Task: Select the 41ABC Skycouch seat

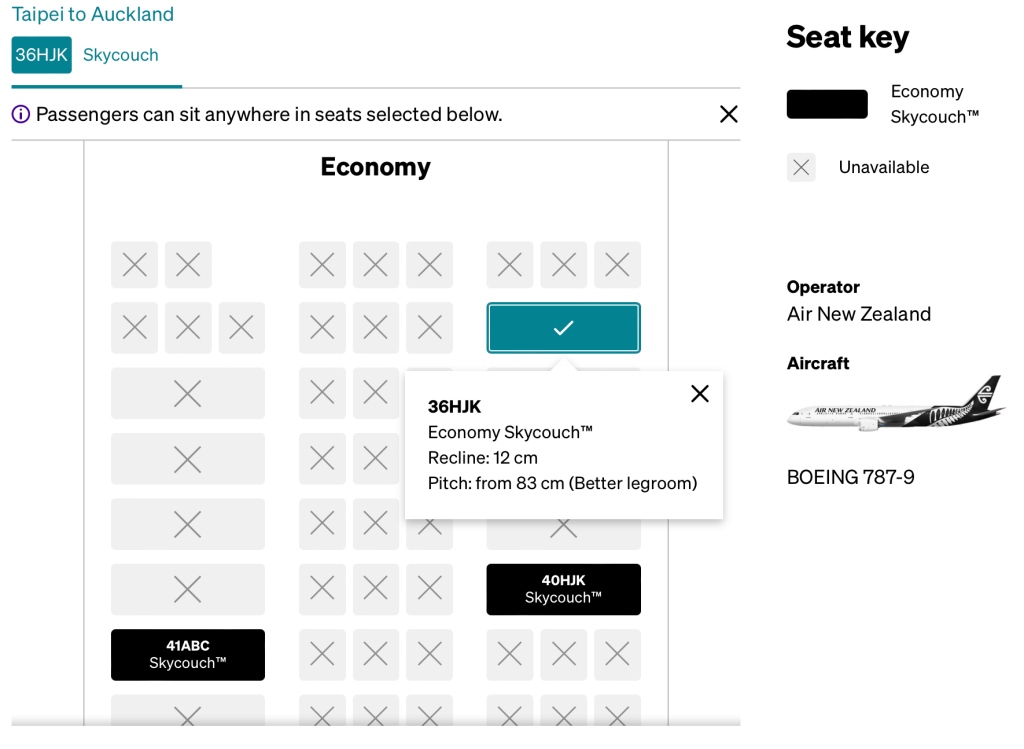Action: [187, 654]
